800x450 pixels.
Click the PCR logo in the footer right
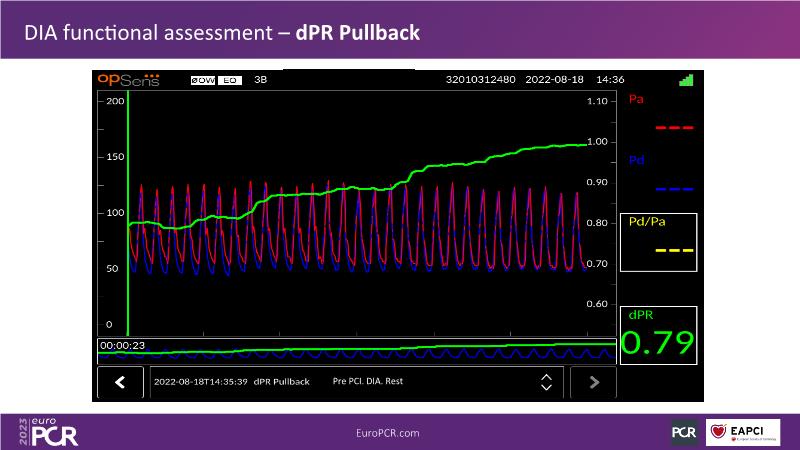tap(684, 432)
